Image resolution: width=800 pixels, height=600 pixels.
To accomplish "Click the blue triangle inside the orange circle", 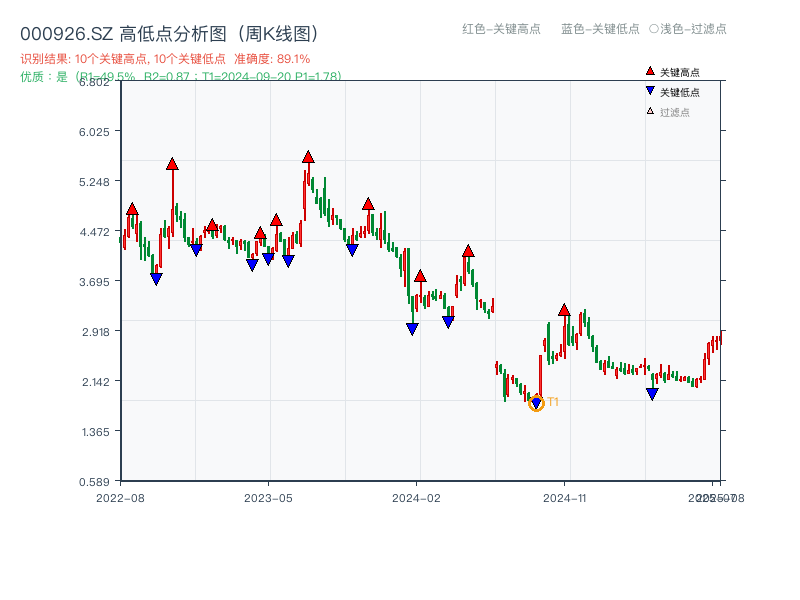I will [x=536, y=403].
